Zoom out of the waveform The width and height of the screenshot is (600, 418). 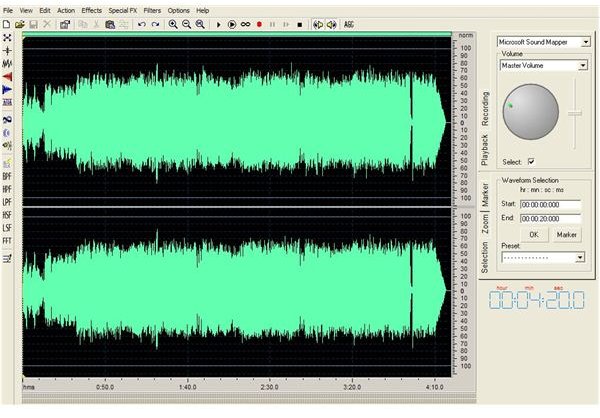coord(186,24)
